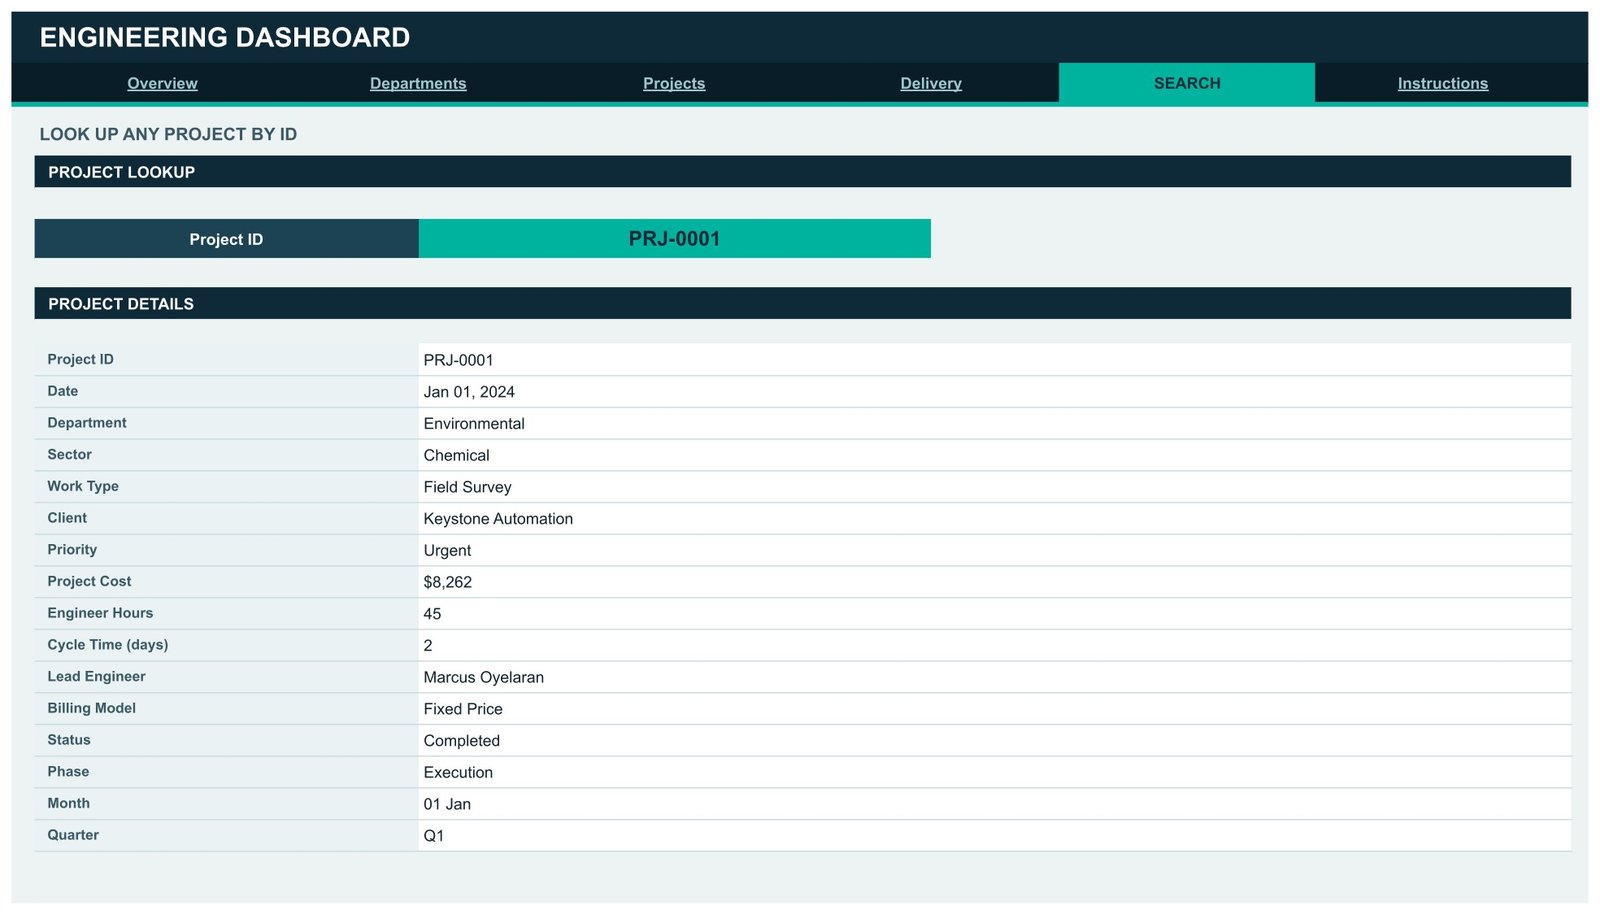Click the cycle time value 2

point(428,646)
